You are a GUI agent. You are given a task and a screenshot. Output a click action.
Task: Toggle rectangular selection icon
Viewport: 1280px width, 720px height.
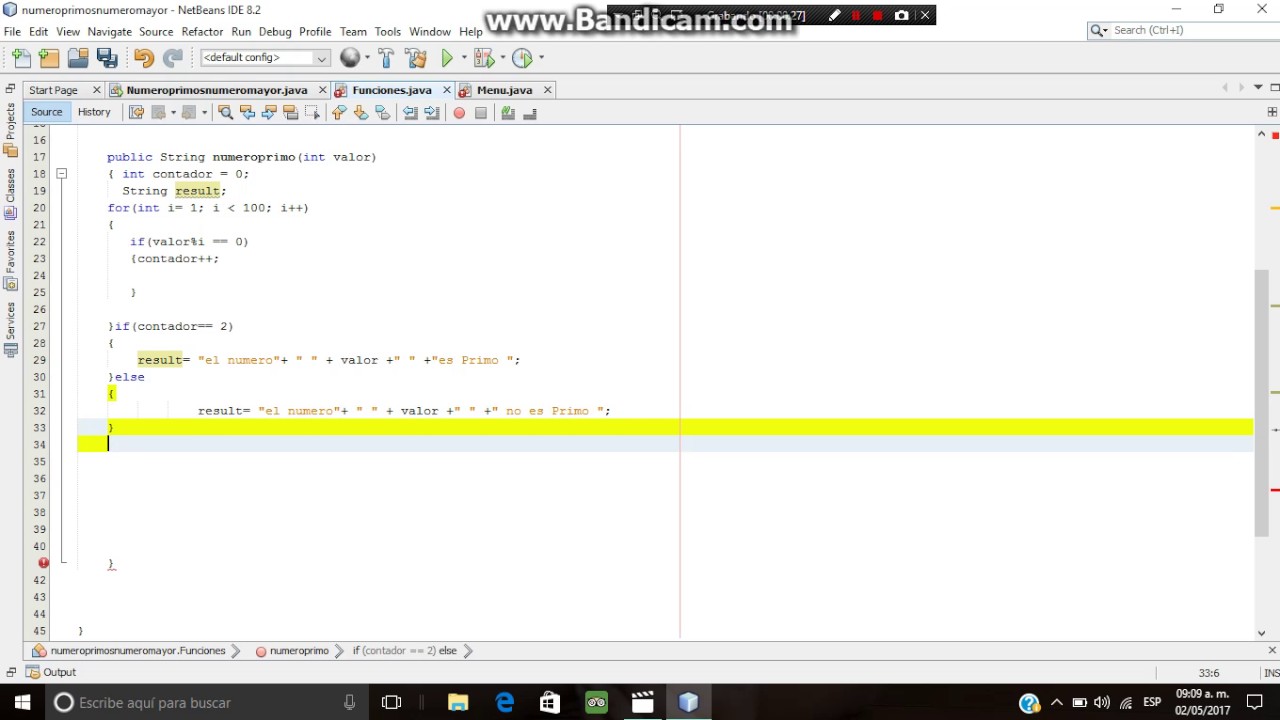pyautogui.click(x=313, y=113)
